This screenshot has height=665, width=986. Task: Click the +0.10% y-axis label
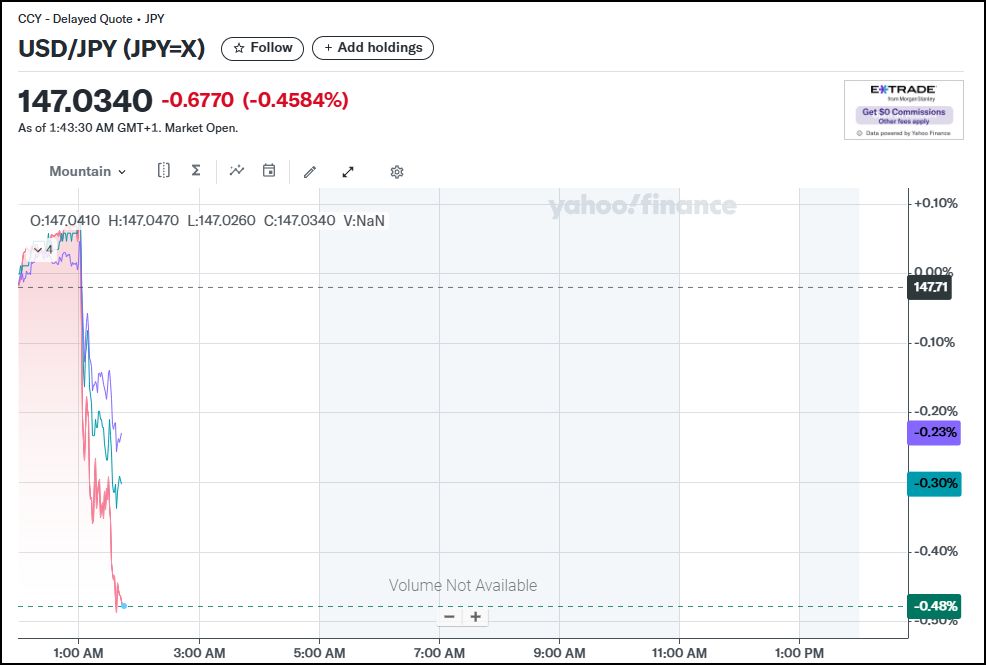pyautogui.click(x=936, y=203)
